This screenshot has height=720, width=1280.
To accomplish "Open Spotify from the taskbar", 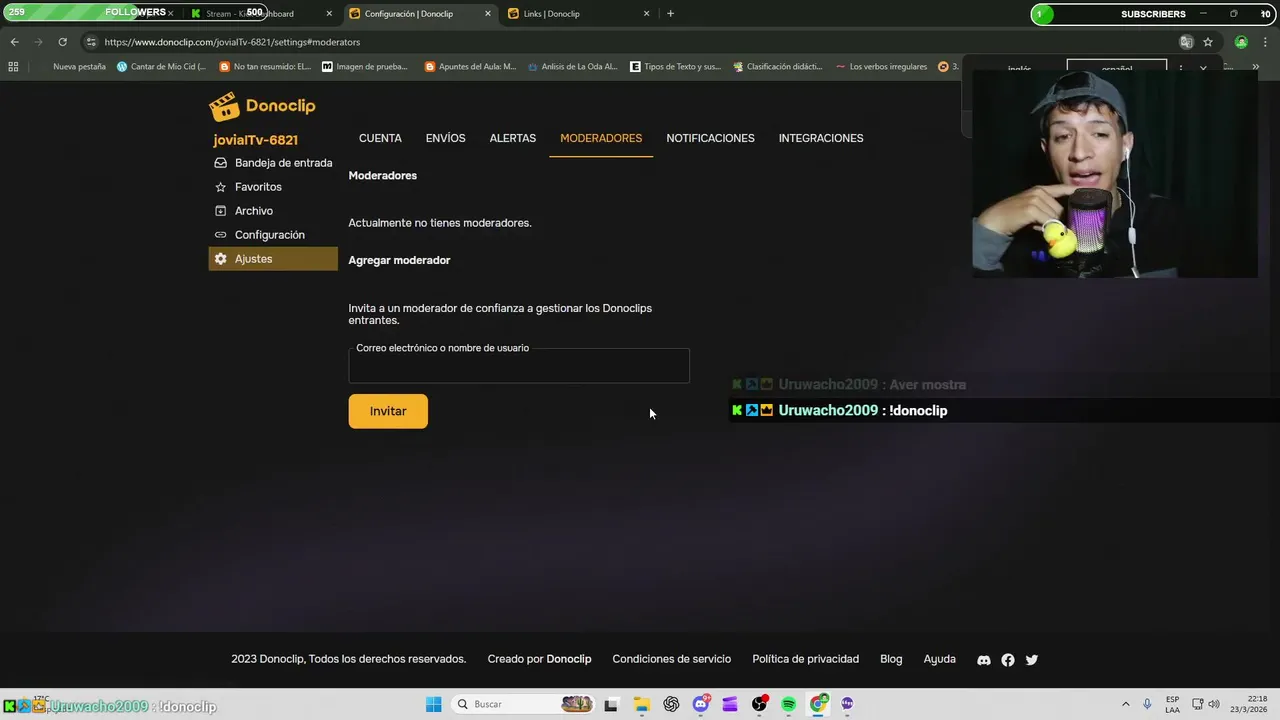I will [x=789, y=704].
